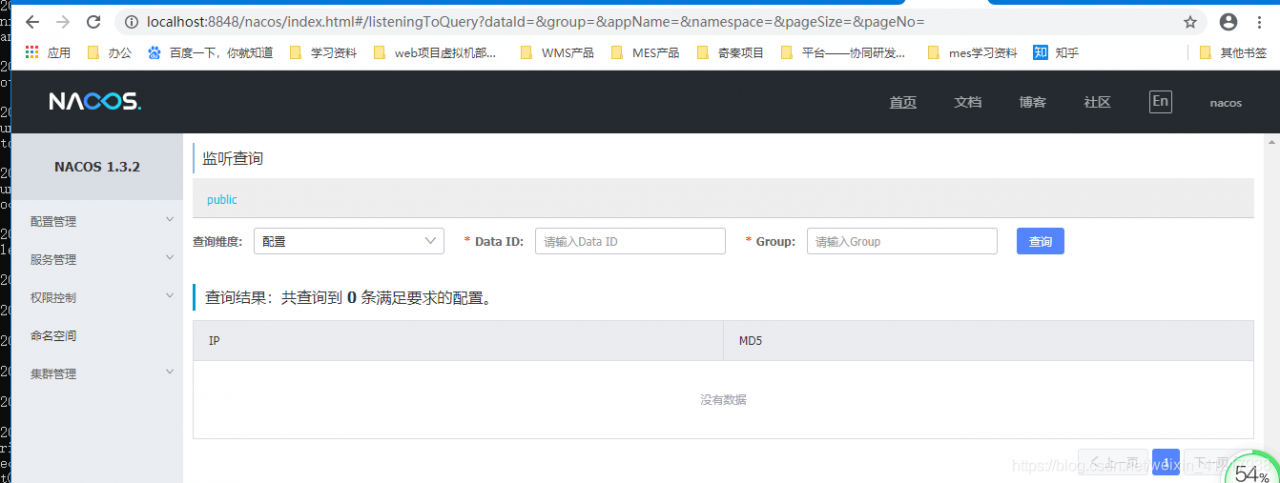
Task: Expand 服务管理 sidebar menu
Action: [97, 259]
